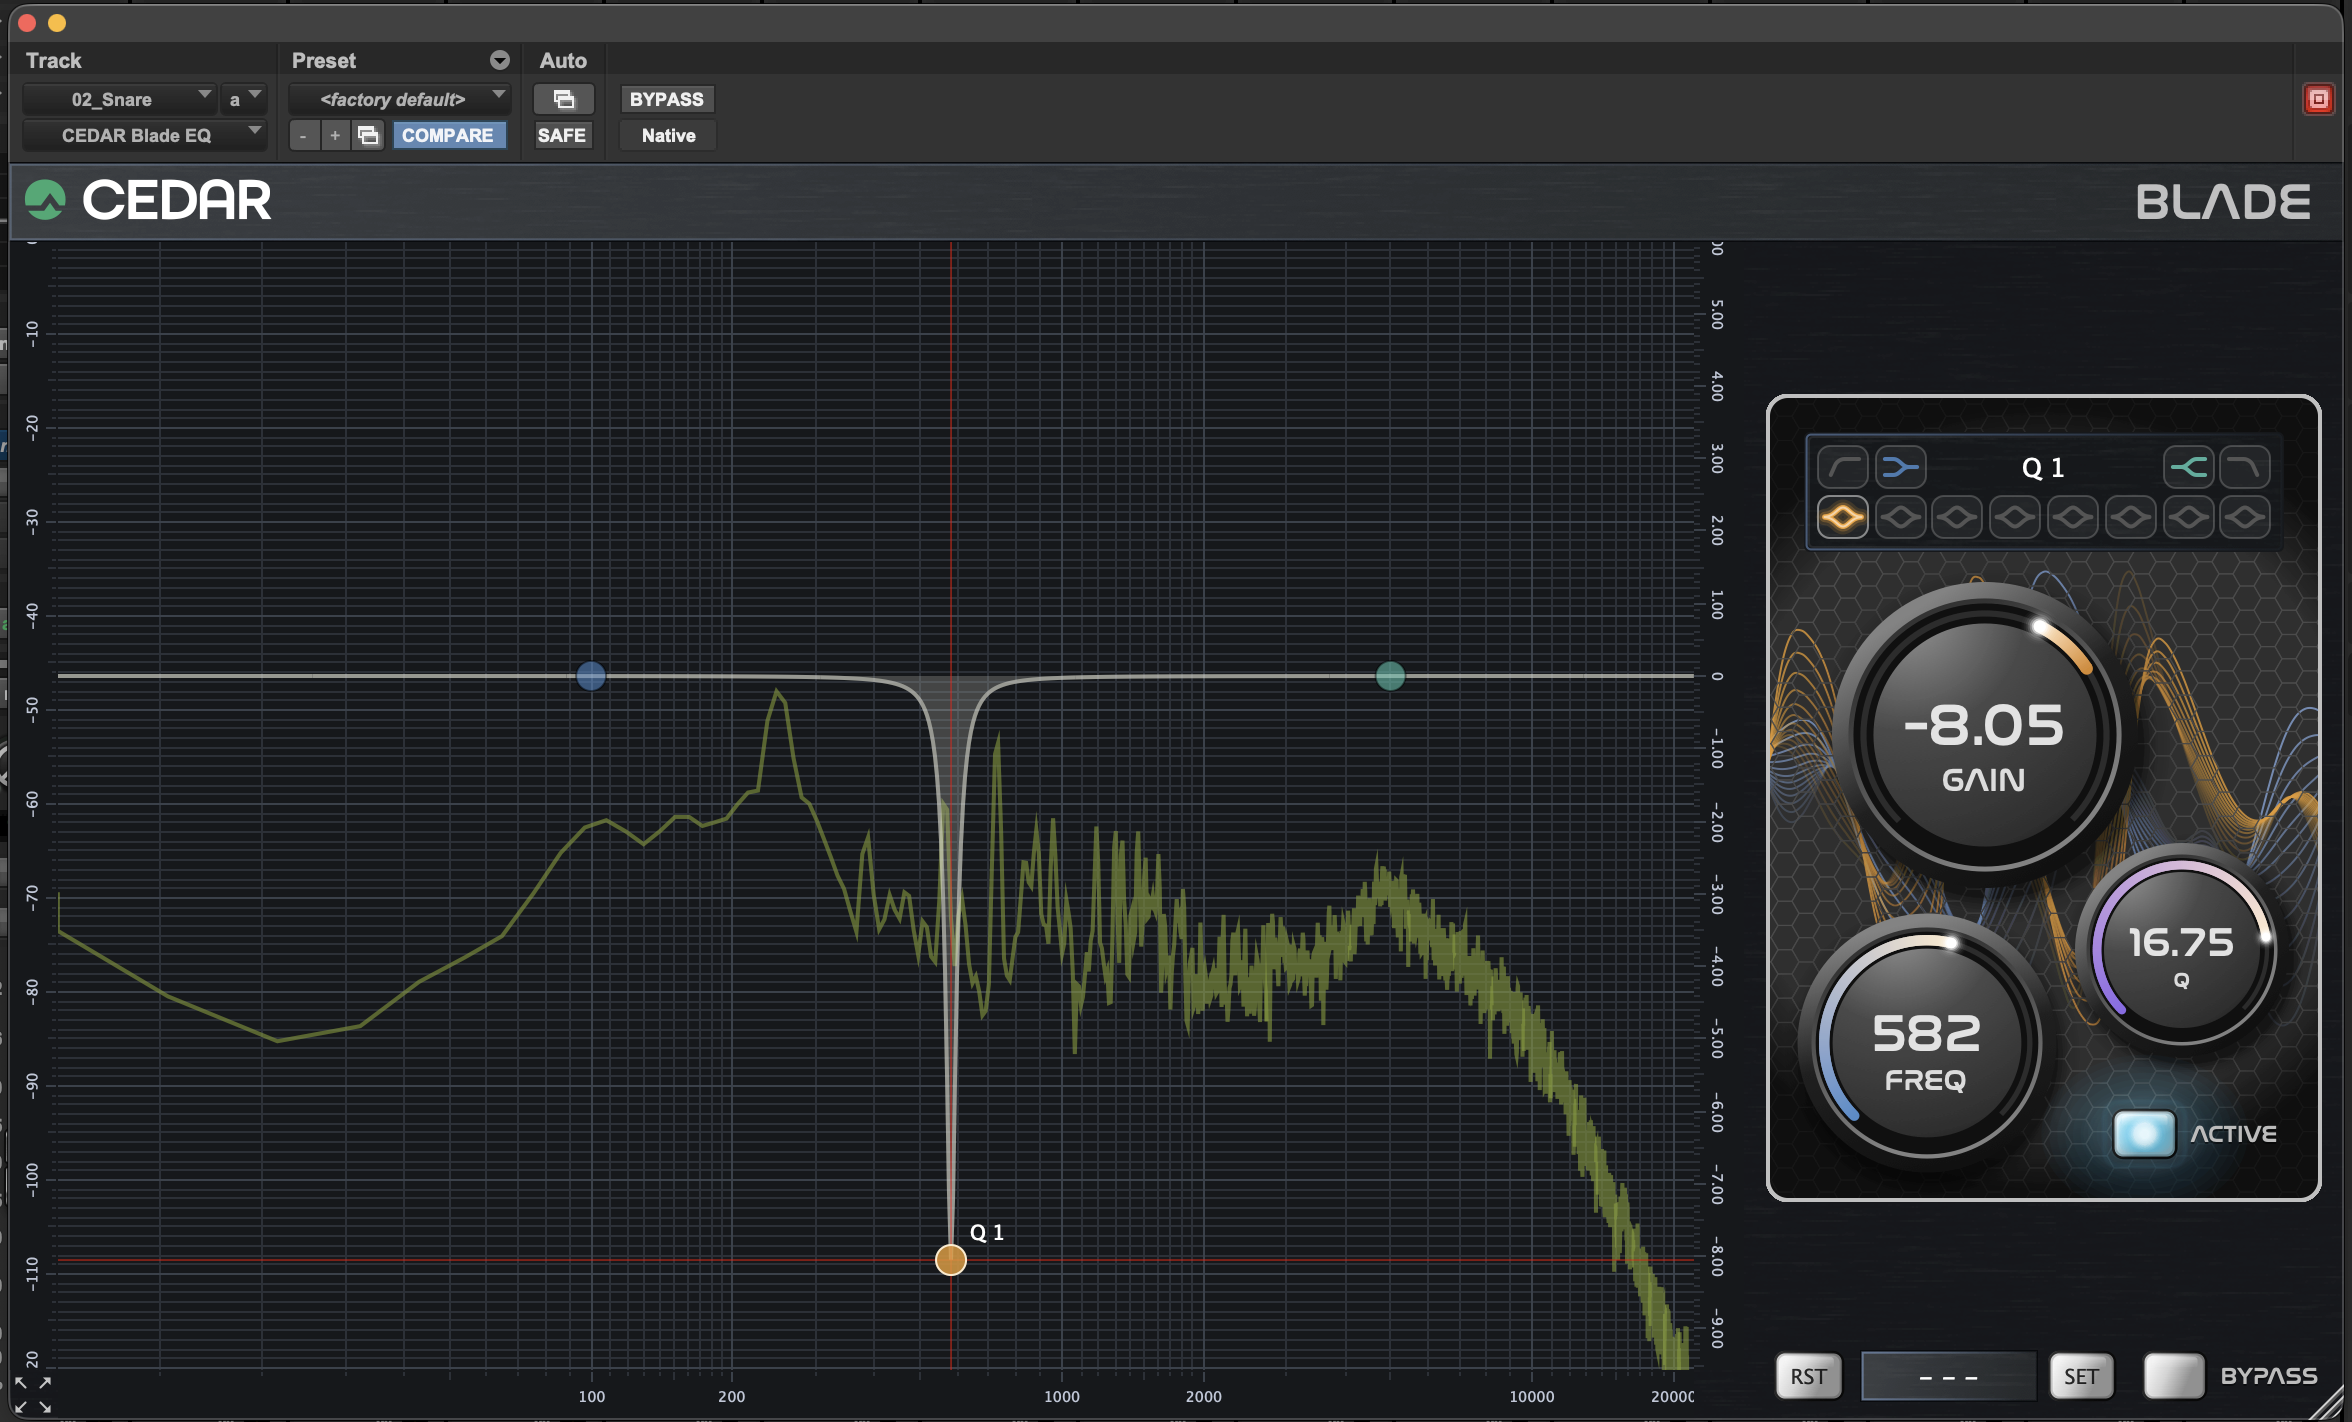
Task: Select the low-pass filter band icon
Action: (2245, 467)
